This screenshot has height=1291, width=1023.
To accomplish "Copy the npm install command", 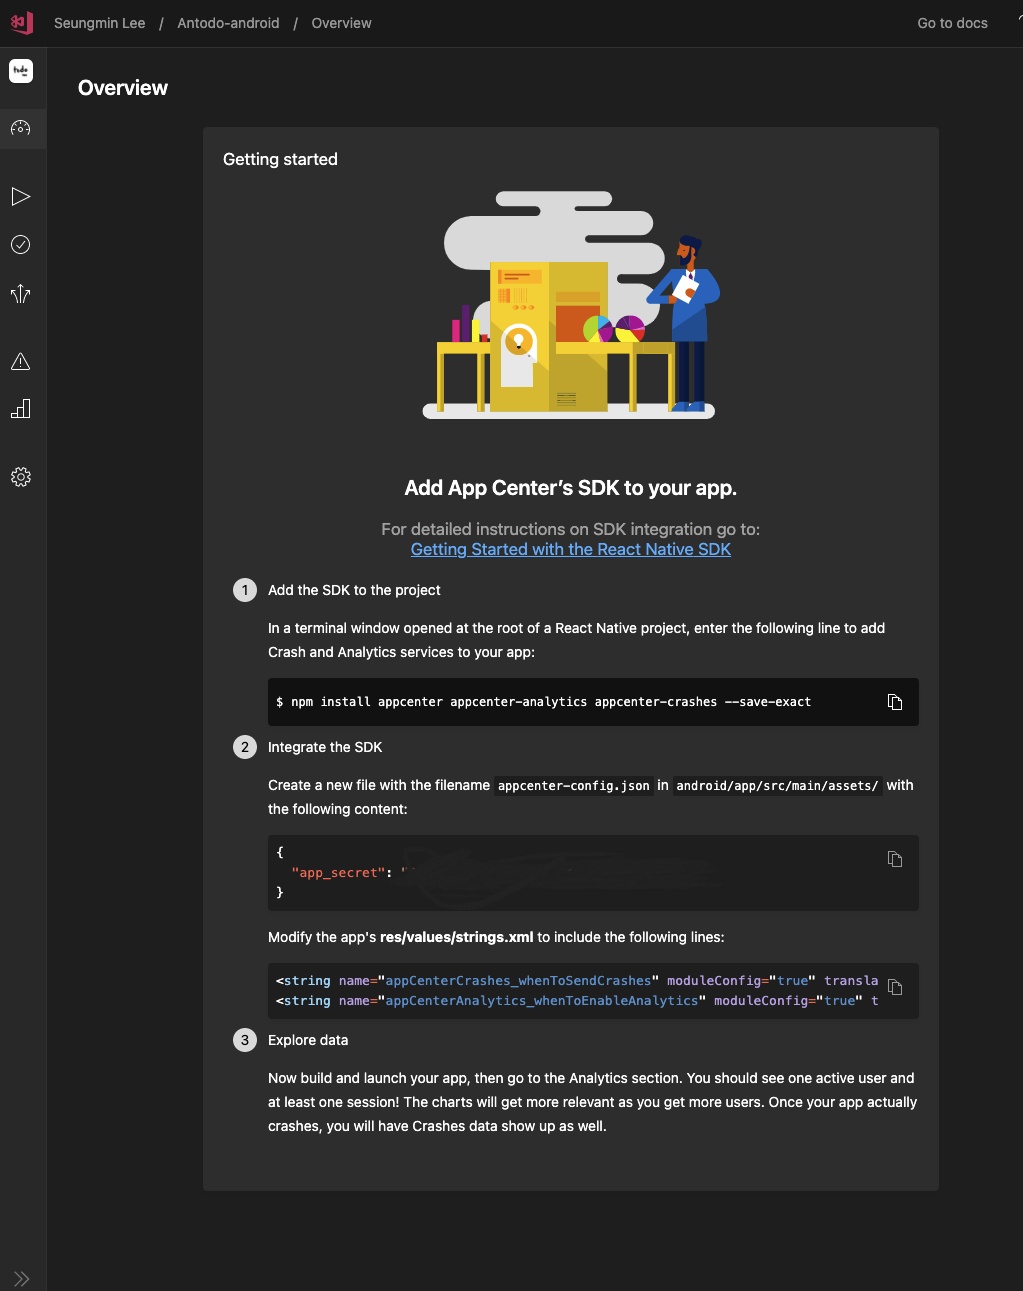I will (x=895, y=702).
